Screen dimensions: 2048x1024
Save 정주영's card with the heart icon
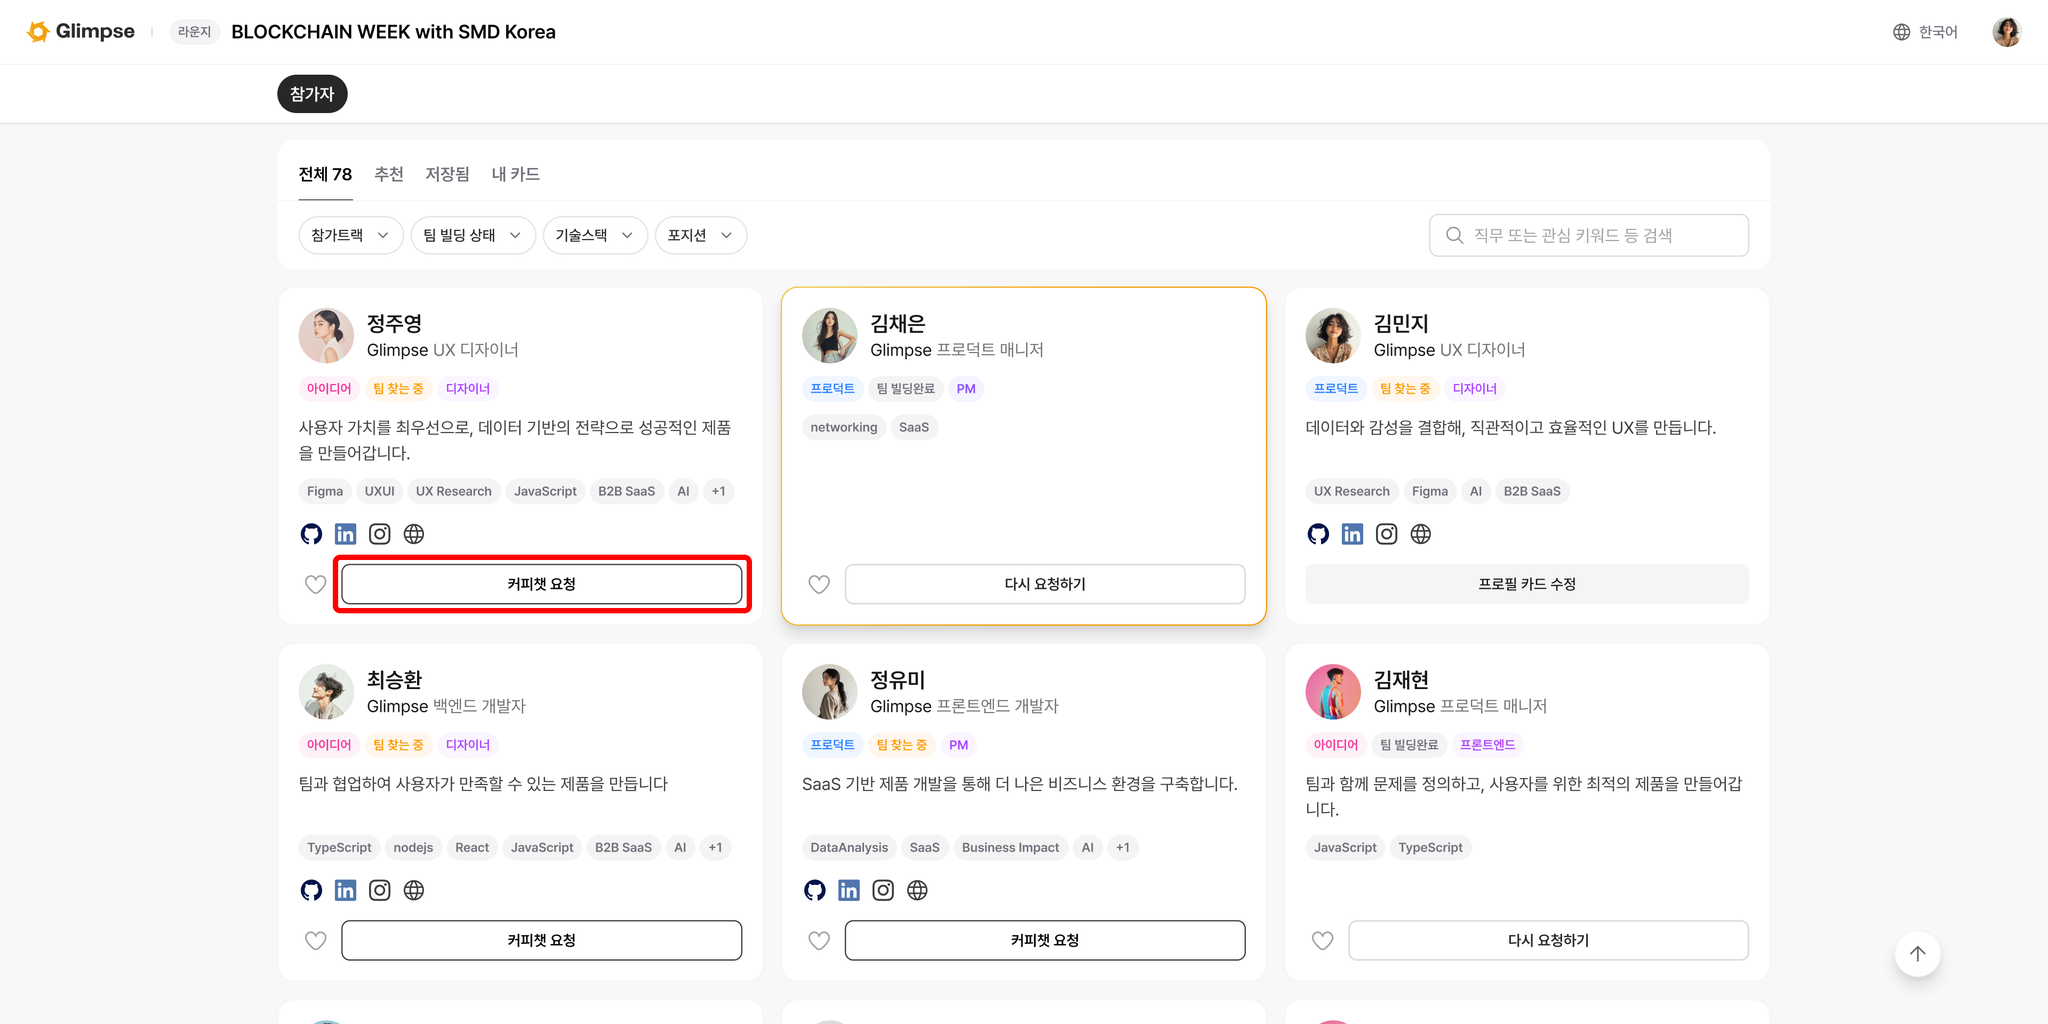[315, 584]
